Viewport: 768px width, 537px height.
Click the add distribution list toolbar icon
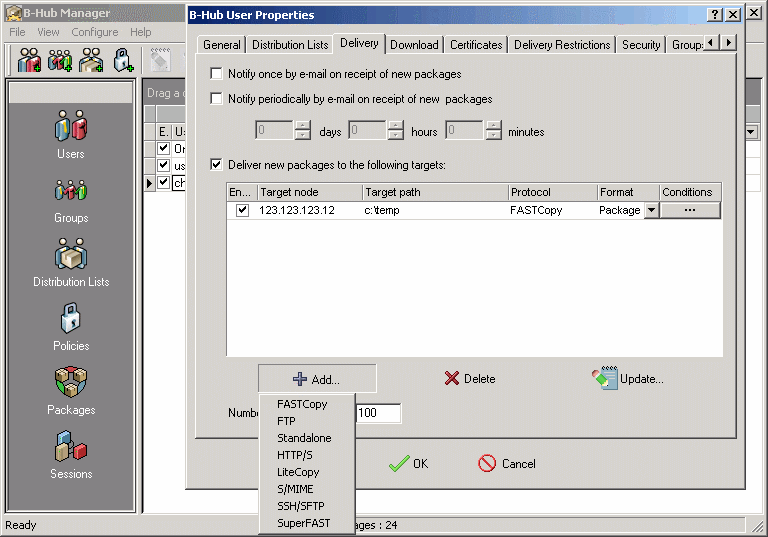pyautogui.click(x=91, y=60)
